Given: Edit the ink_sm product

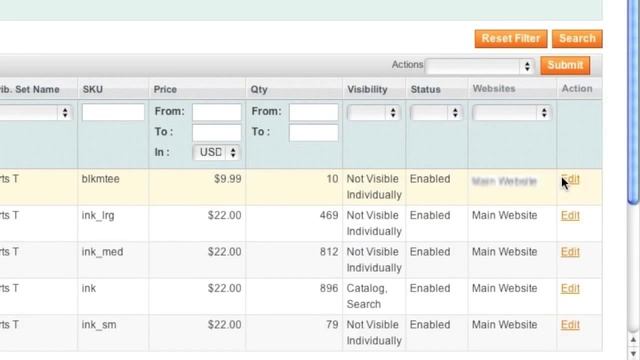Looking at the screenshot, I should [570, 325].
